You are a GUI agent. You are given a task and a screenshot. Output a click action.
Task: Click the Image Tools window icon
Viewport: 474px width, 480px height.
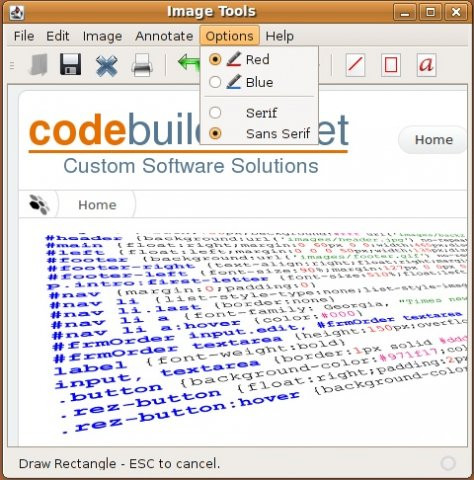point(17,12)
